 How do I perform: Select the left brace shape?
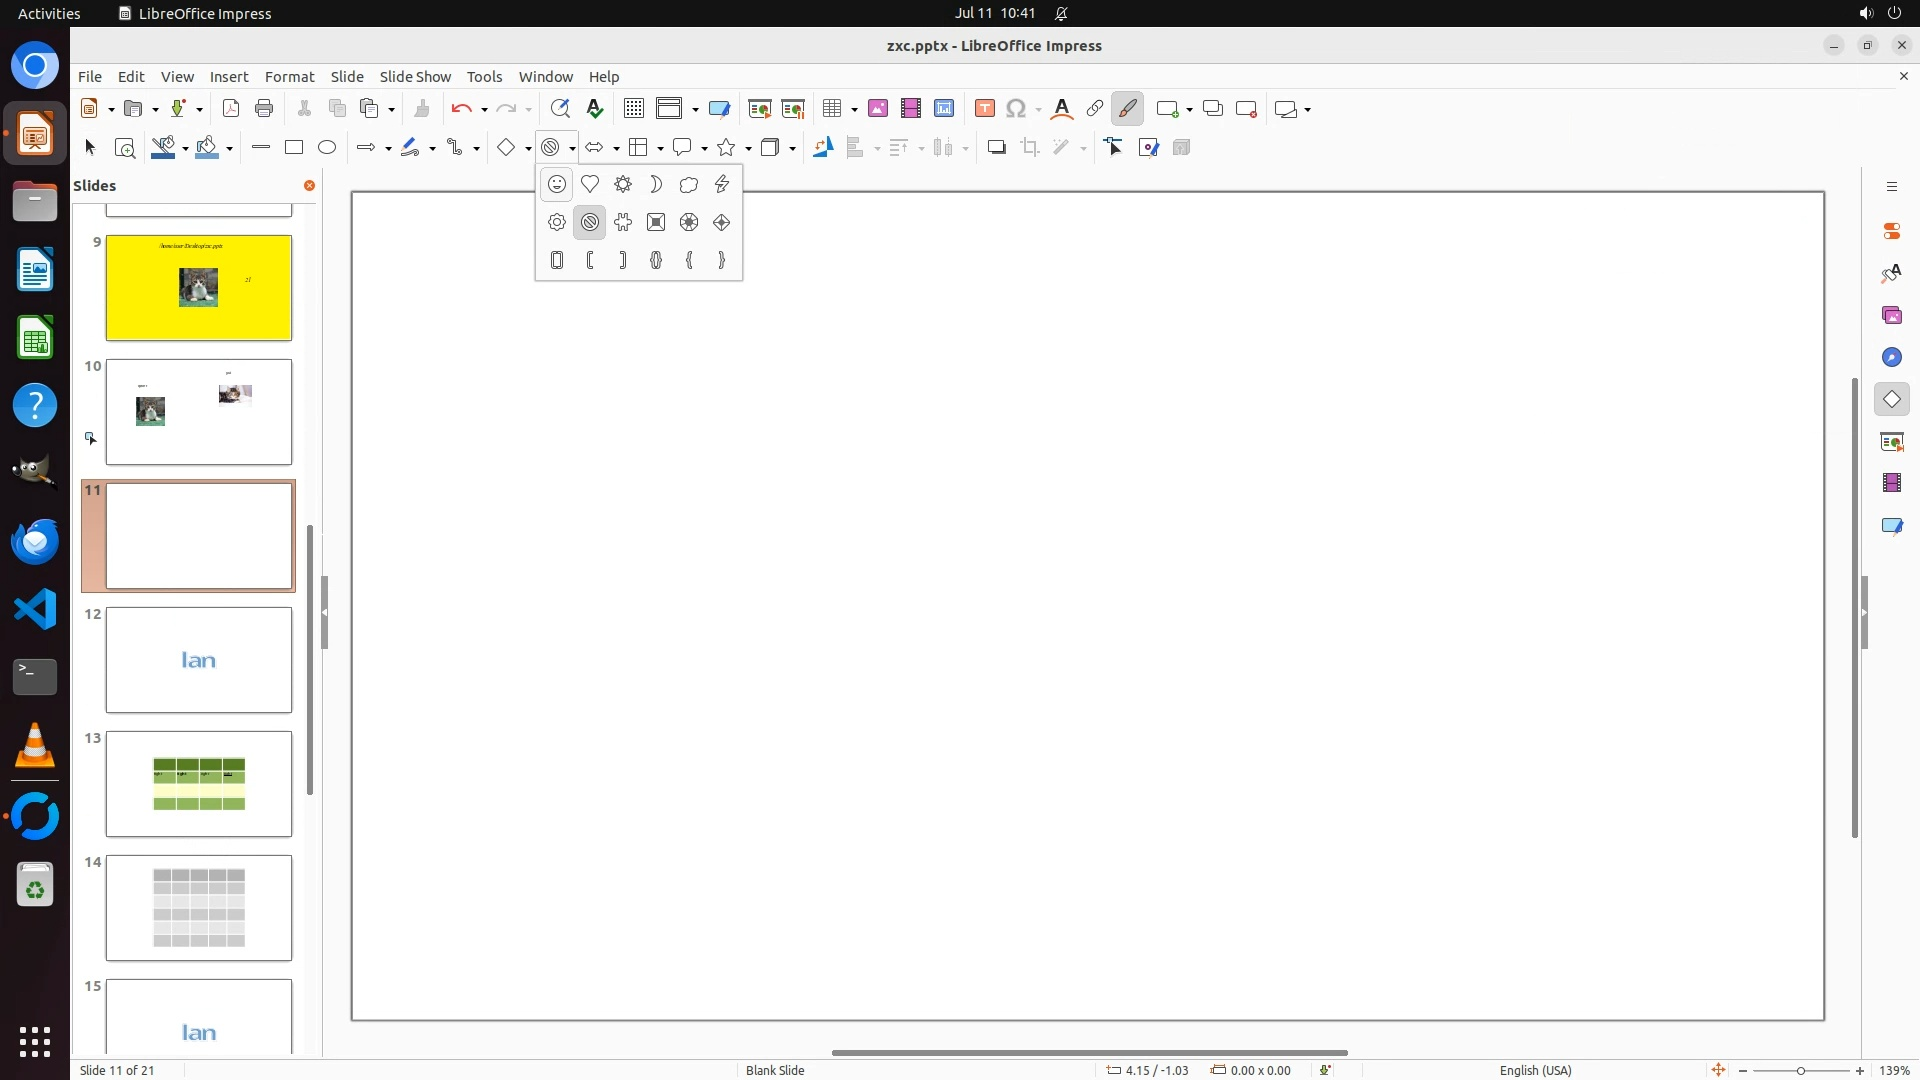[x=689, y=260]
